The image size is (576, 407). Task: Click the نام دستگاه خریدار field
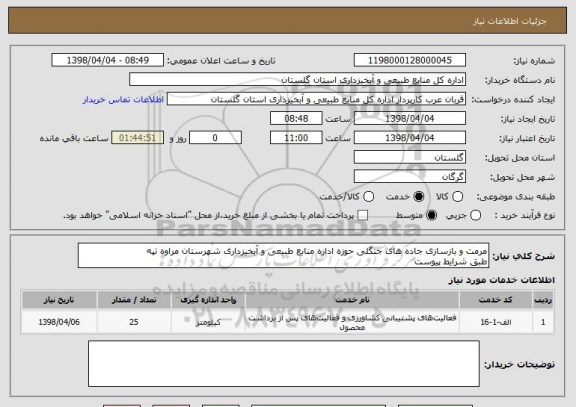298,80
